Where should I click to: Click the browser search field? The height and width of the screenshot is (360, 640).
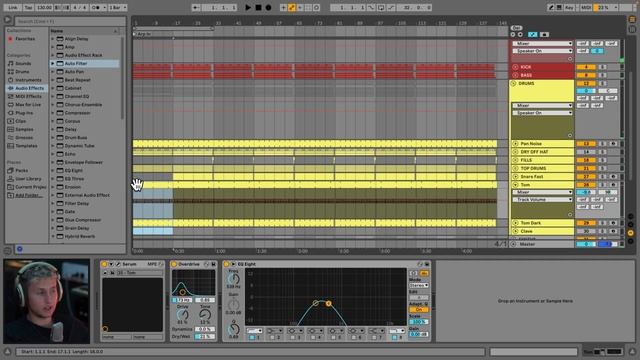[70, 21]
